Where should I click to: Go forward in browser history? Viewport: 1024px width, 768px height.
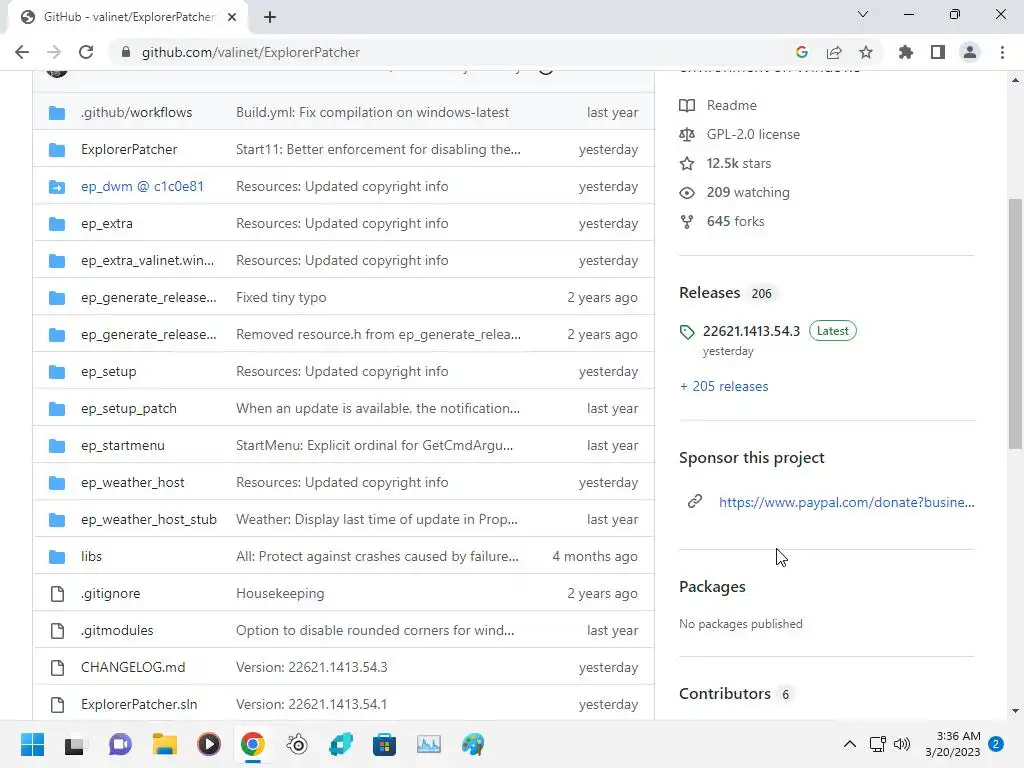pos(54,52)
